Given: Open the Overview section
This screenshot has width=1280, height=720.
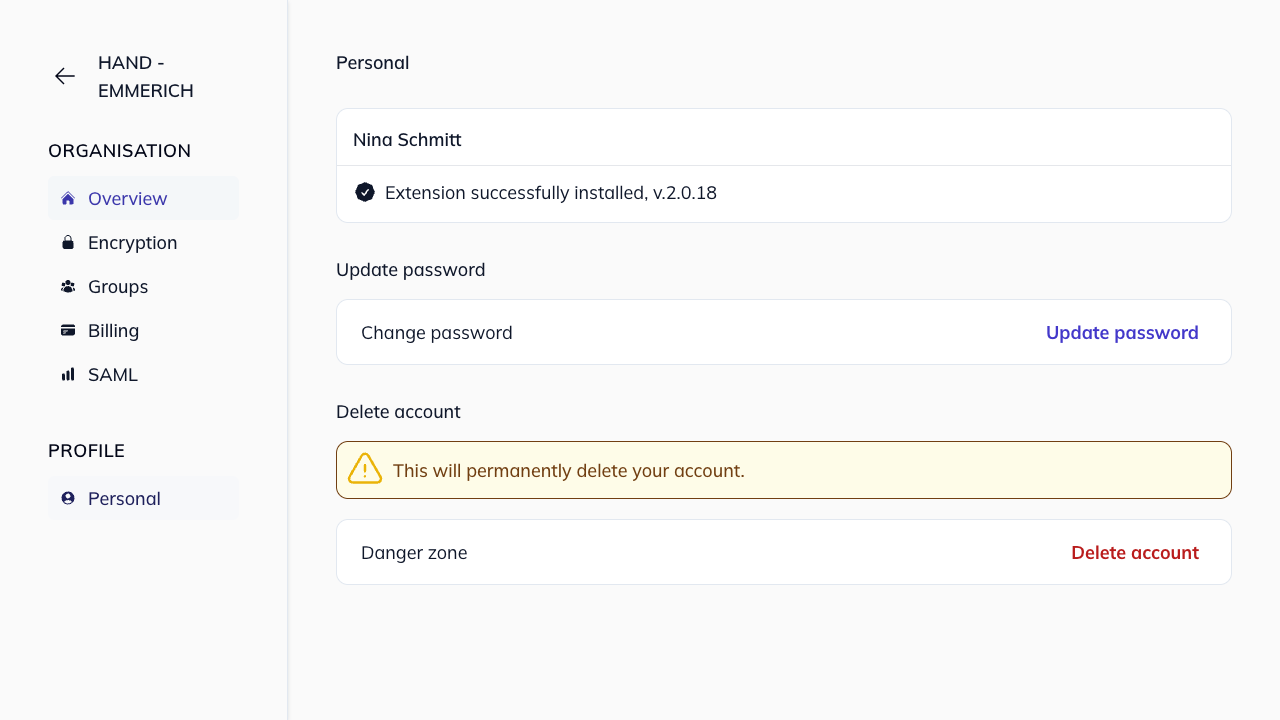Looking at the screenshot, I should [128, 198].
